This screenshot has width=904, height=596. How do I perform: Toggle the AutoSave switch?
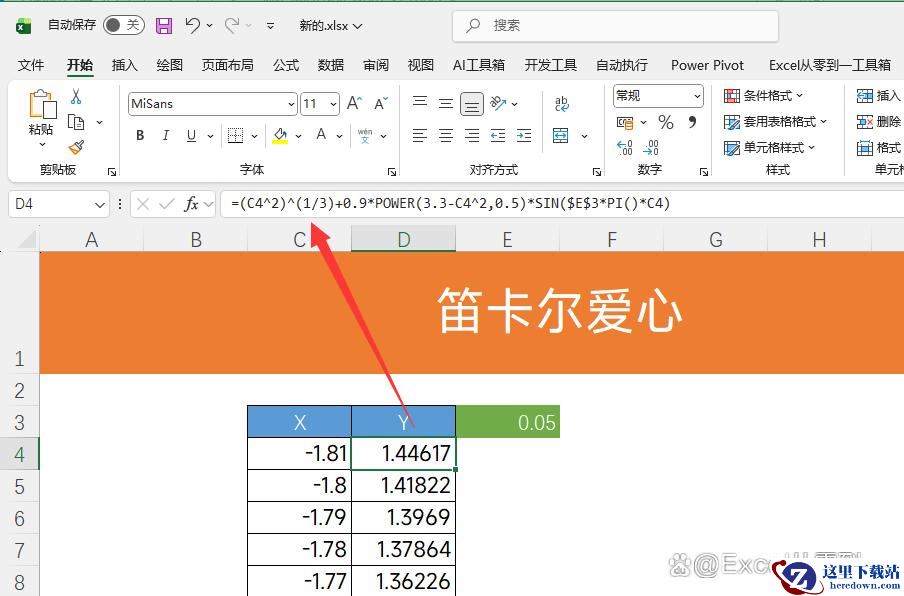pos(123,26)
